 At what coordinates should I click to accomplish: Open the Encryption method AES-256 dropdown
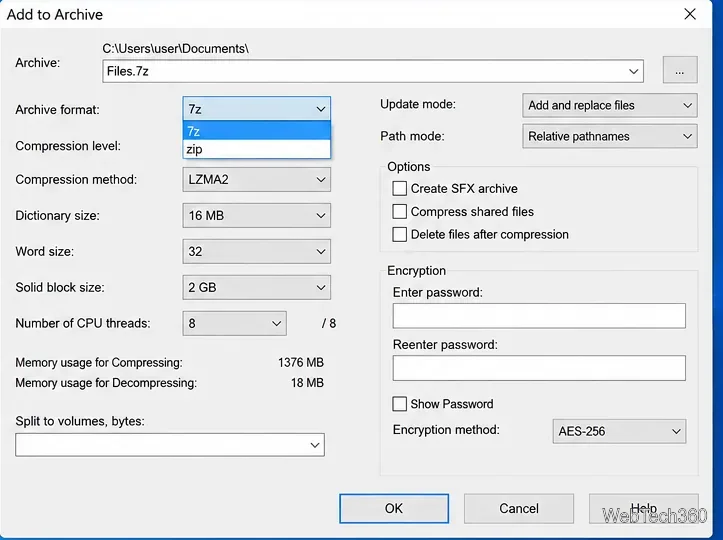pos(619,431)
